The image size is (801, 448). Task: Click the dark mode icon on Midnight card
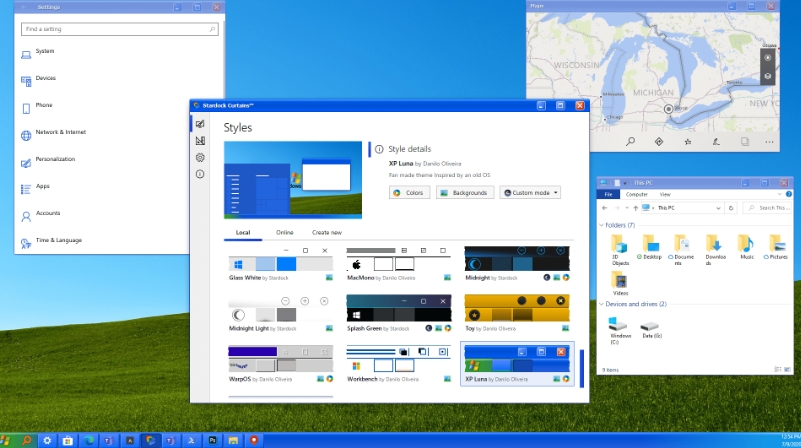click(547, 277)
